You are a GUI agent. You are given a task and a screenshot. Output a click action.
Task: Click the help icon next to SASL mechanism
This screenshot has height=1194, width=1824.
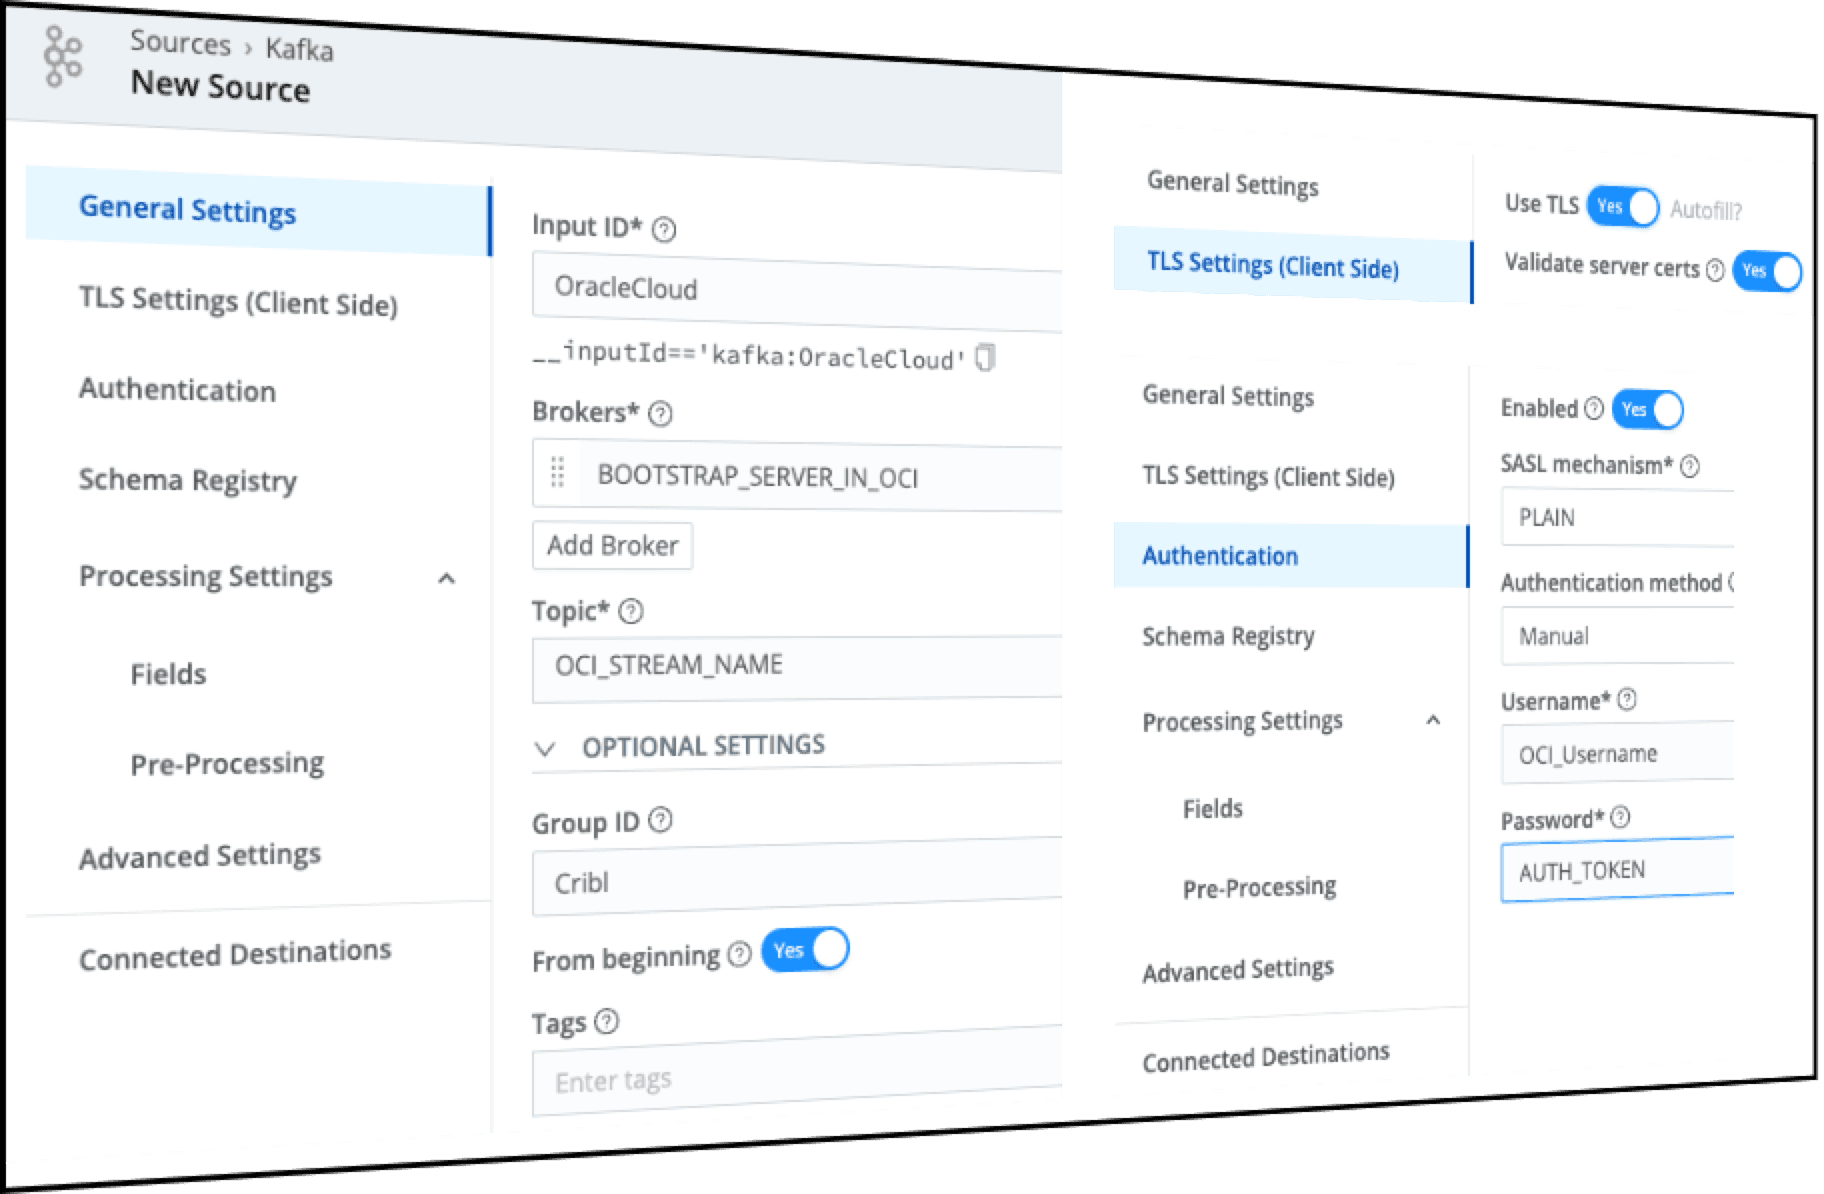coord(1690,466)
